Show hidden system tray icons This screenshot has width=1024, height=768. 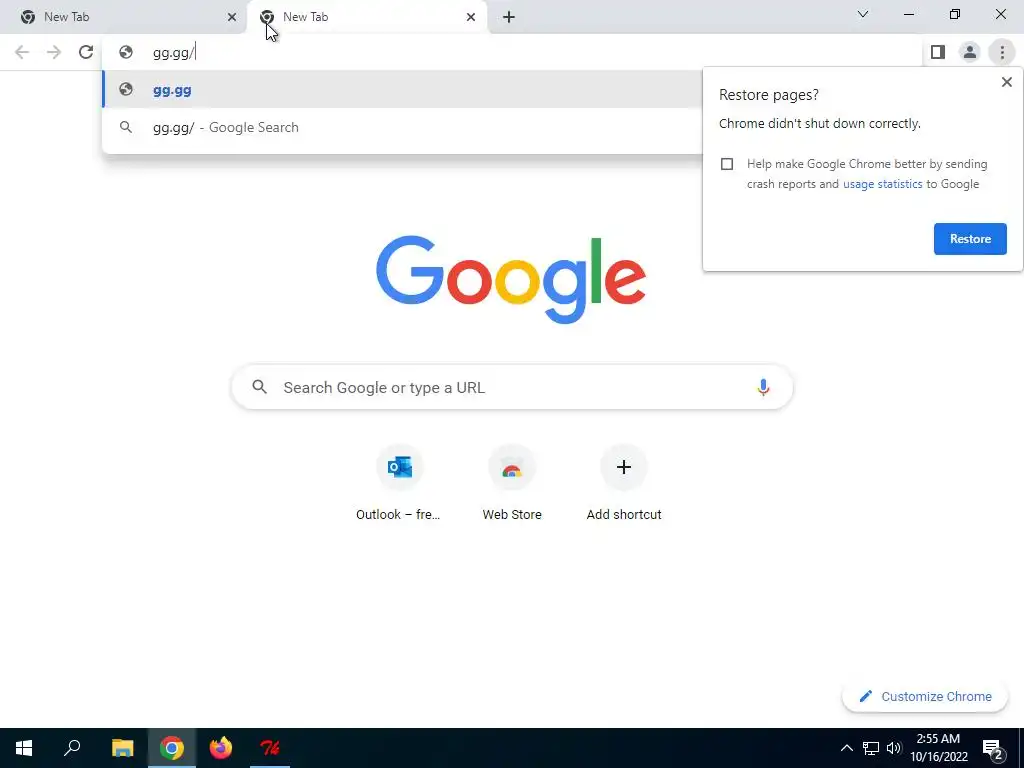pyautogui.click(x=846, y=748)
